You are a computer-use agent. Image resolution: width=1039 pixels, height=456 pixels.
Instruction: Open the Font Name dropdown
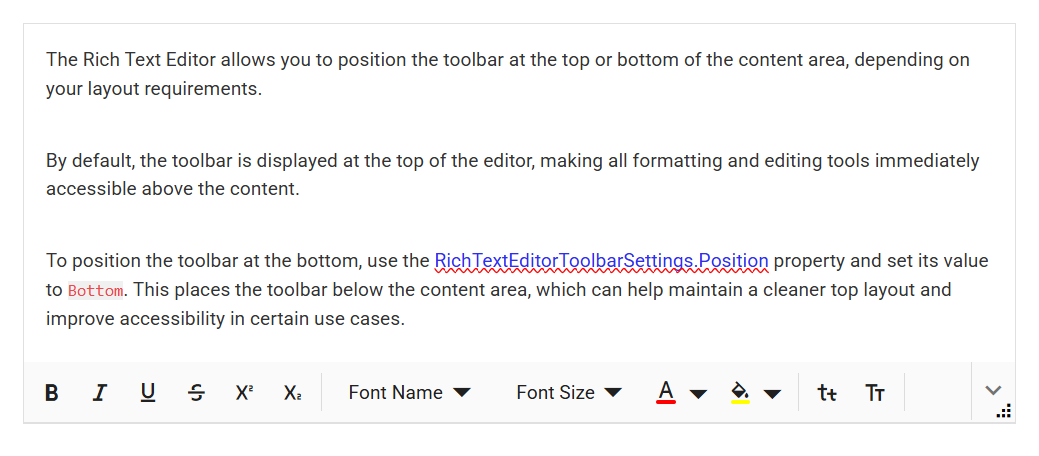click(x=410, y=392)
